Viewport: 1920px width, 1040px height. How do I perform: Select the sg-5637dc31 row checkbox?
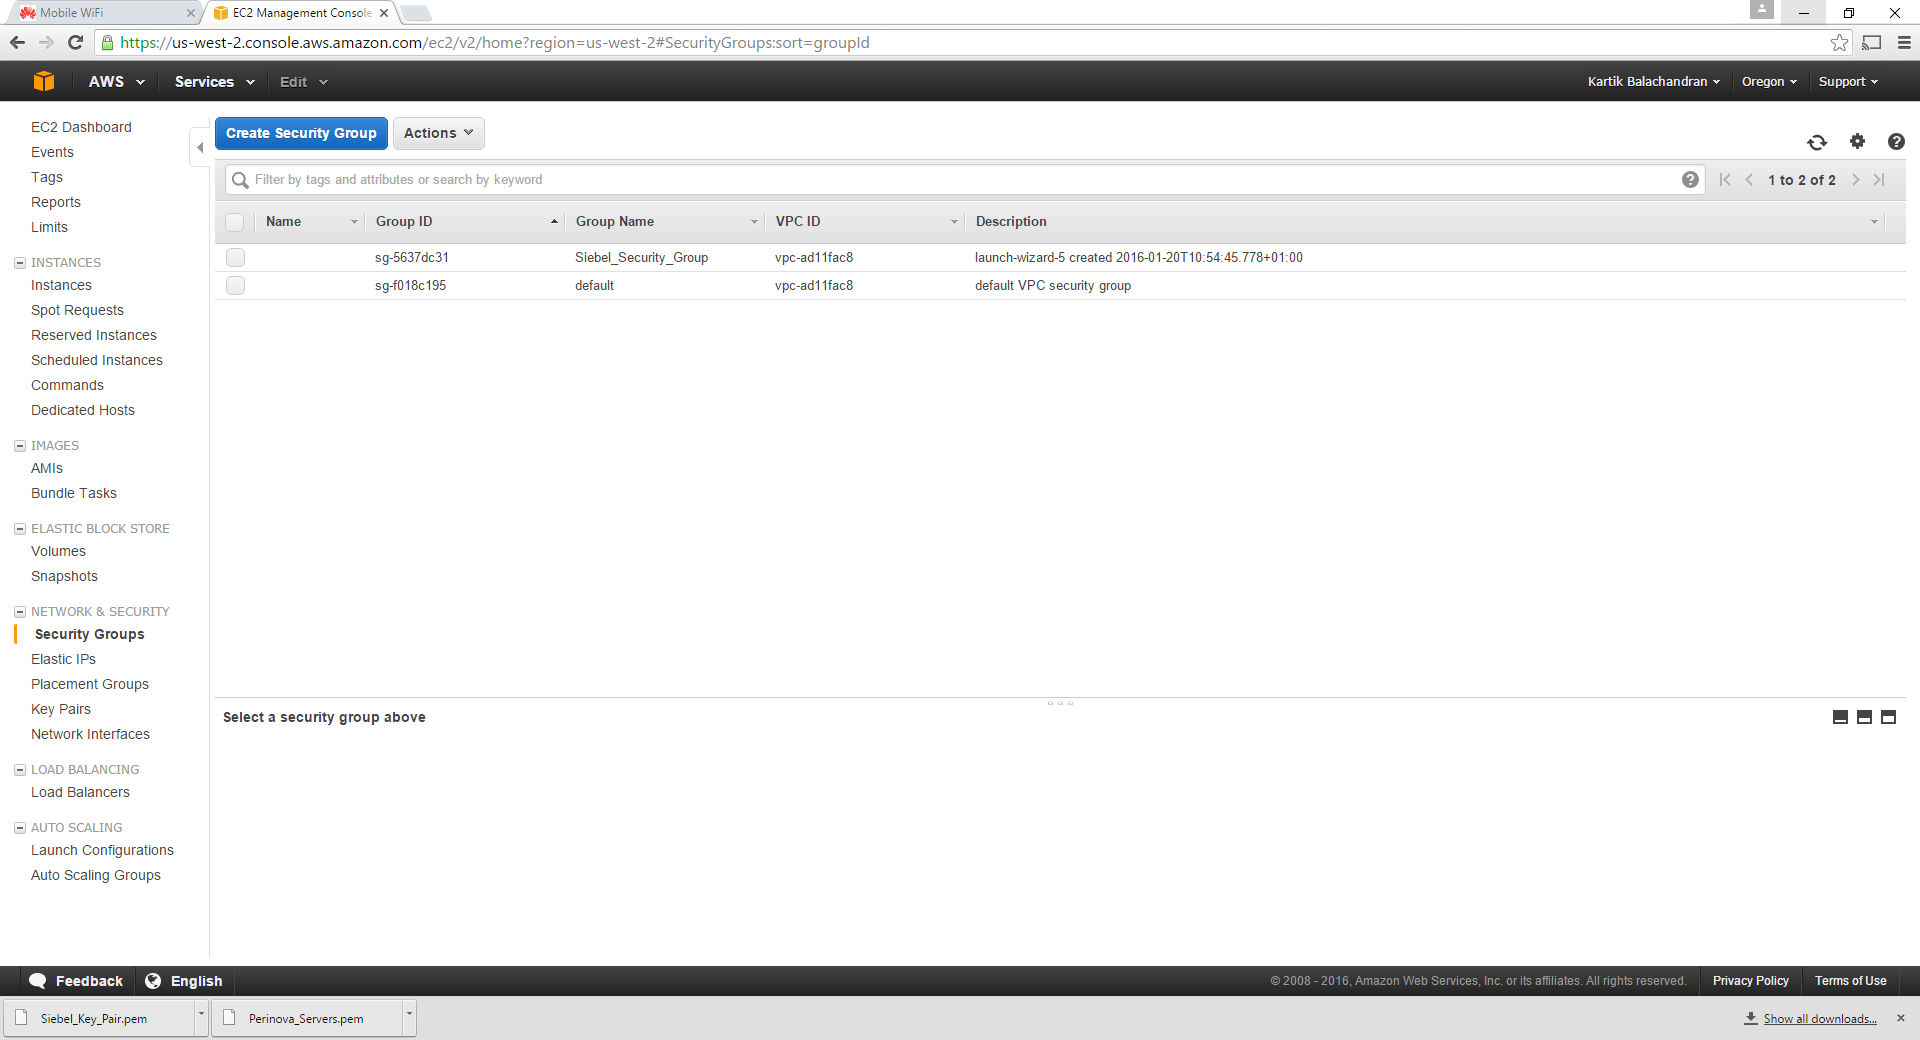click(x=235, y=257)
